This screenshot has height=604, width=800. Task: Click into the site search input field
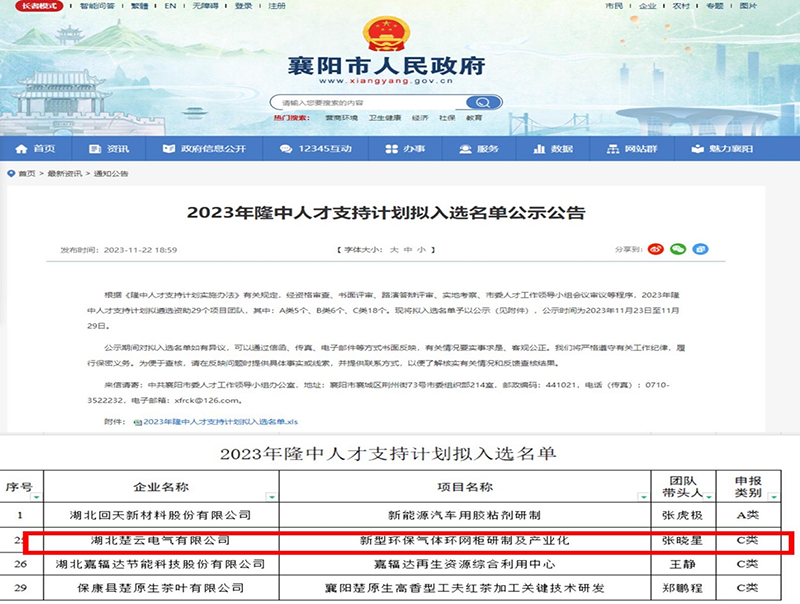pyautogui.click(x=370, y=102)
